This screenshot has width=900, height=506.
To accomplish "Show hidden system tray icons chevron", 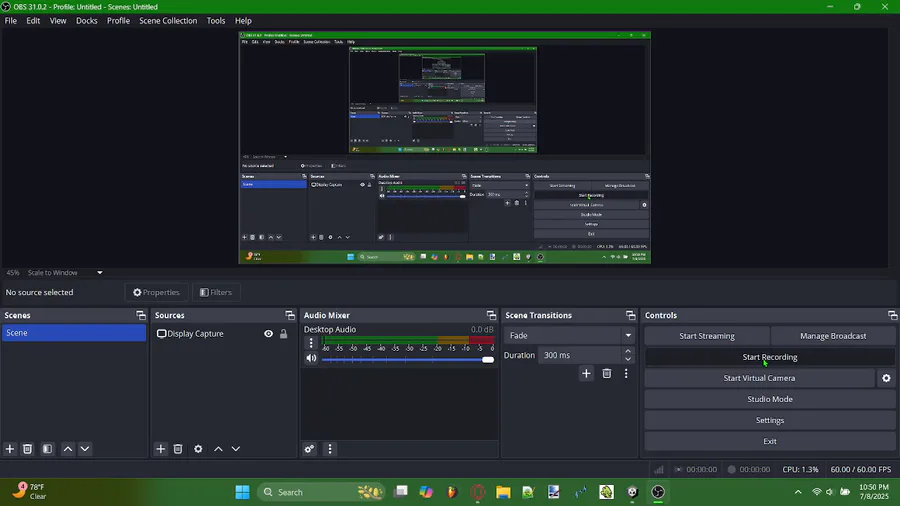I will (x=798, y=492).
